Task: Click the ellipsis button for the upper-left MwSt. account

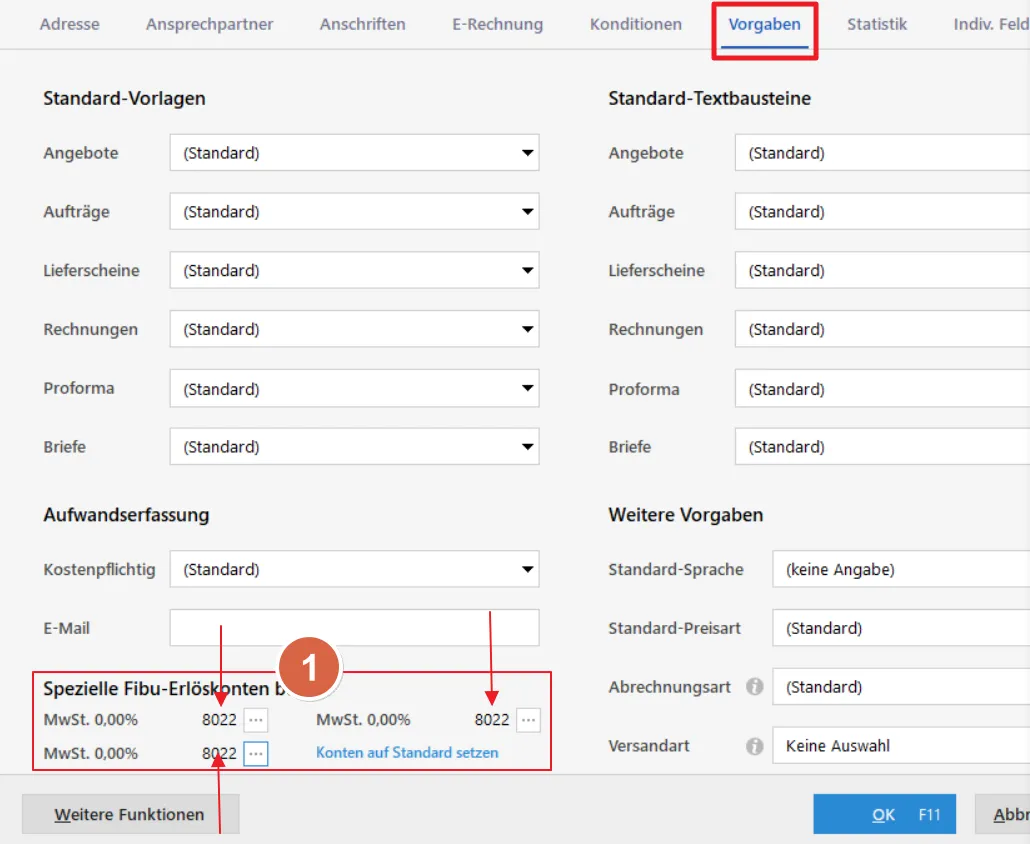Action: [x=256, y=720]
